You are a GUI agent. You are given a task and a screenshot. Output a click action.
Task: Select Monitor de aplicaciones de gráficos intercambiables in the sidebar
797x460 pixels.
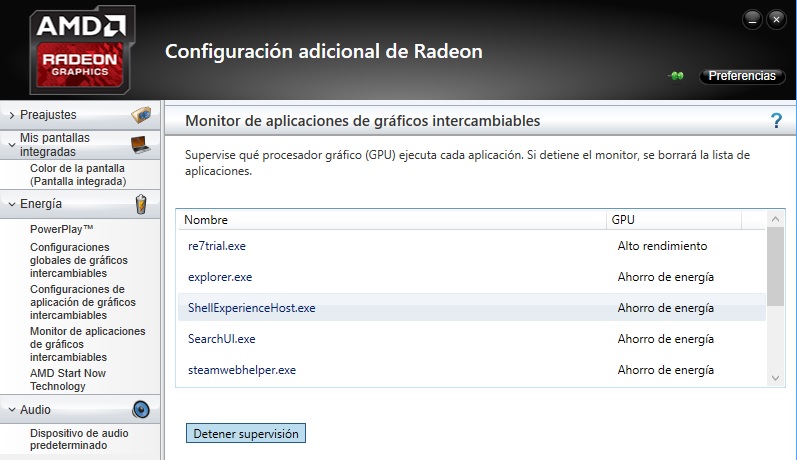[x=87, y=344]
